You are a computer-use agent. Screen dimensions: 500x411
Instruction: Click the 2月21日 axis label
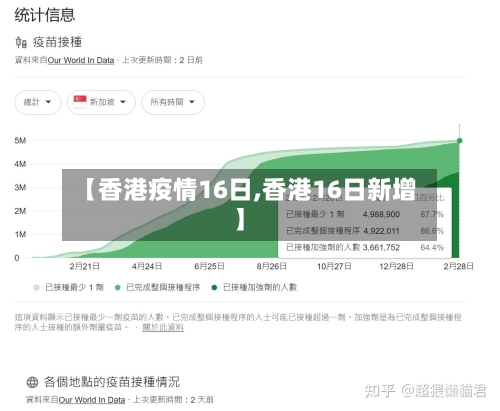[84, 266]
